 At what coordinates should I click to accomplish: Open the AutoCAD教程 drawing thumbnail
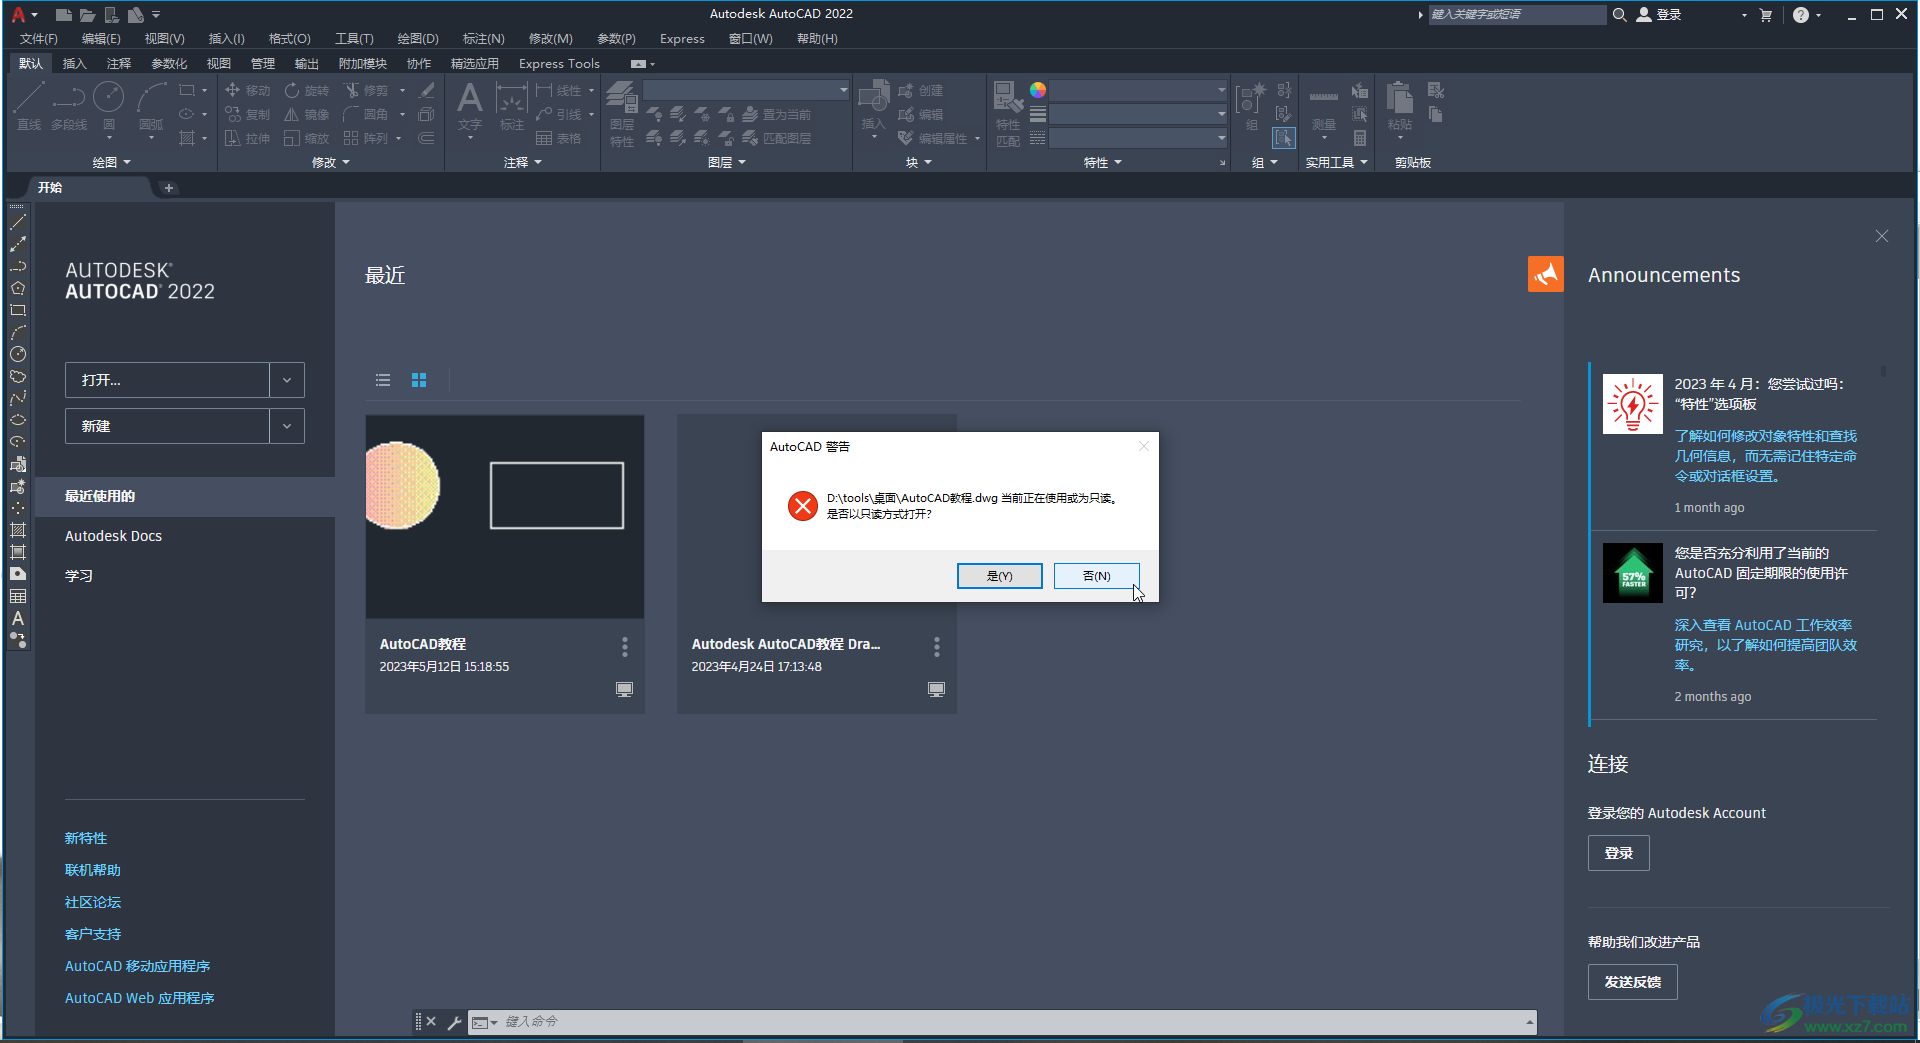(x=505, y=517)
